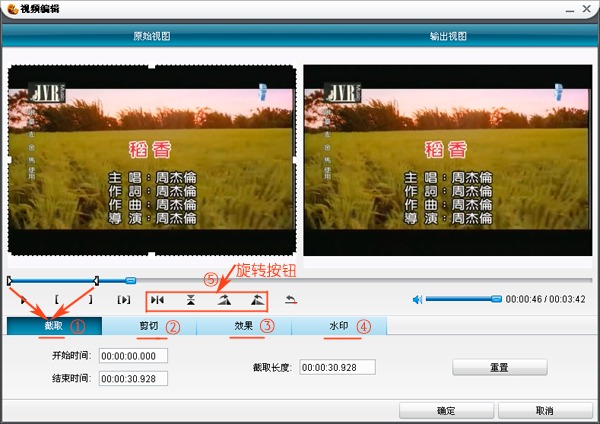
Task: Click the 重置 button
Action: pyautogui.click(x=500, y=367)
